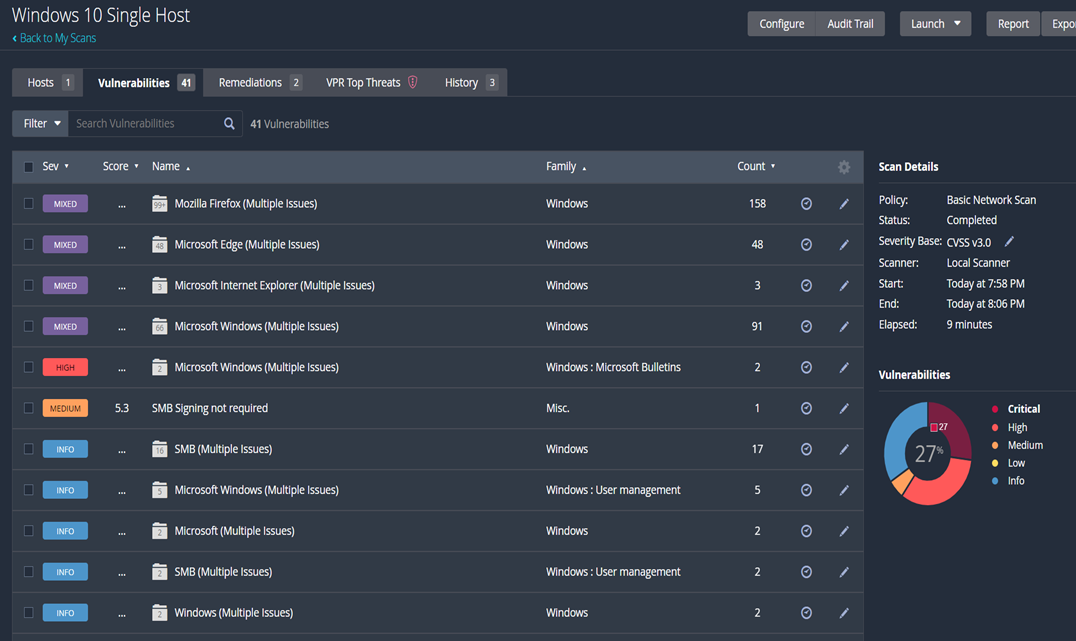
Task: Click the Report button
Action: pyautogui.click(x=1013, y=23)
